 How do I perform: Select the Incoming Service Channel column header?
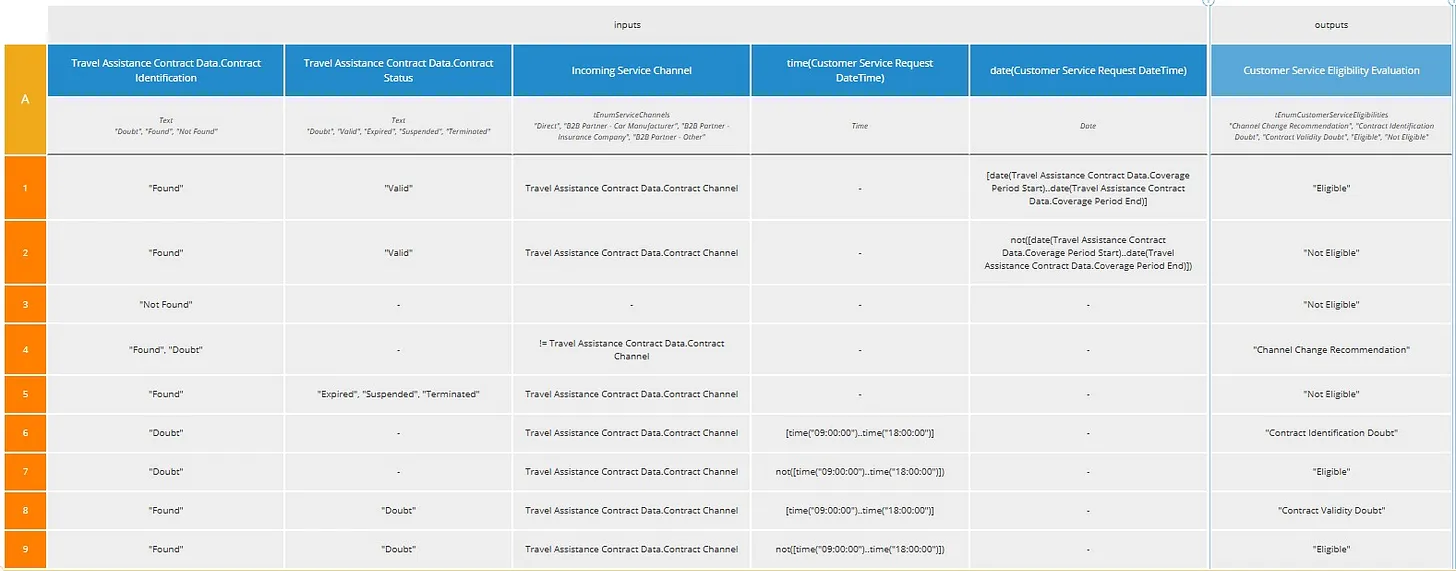[631, 70]
